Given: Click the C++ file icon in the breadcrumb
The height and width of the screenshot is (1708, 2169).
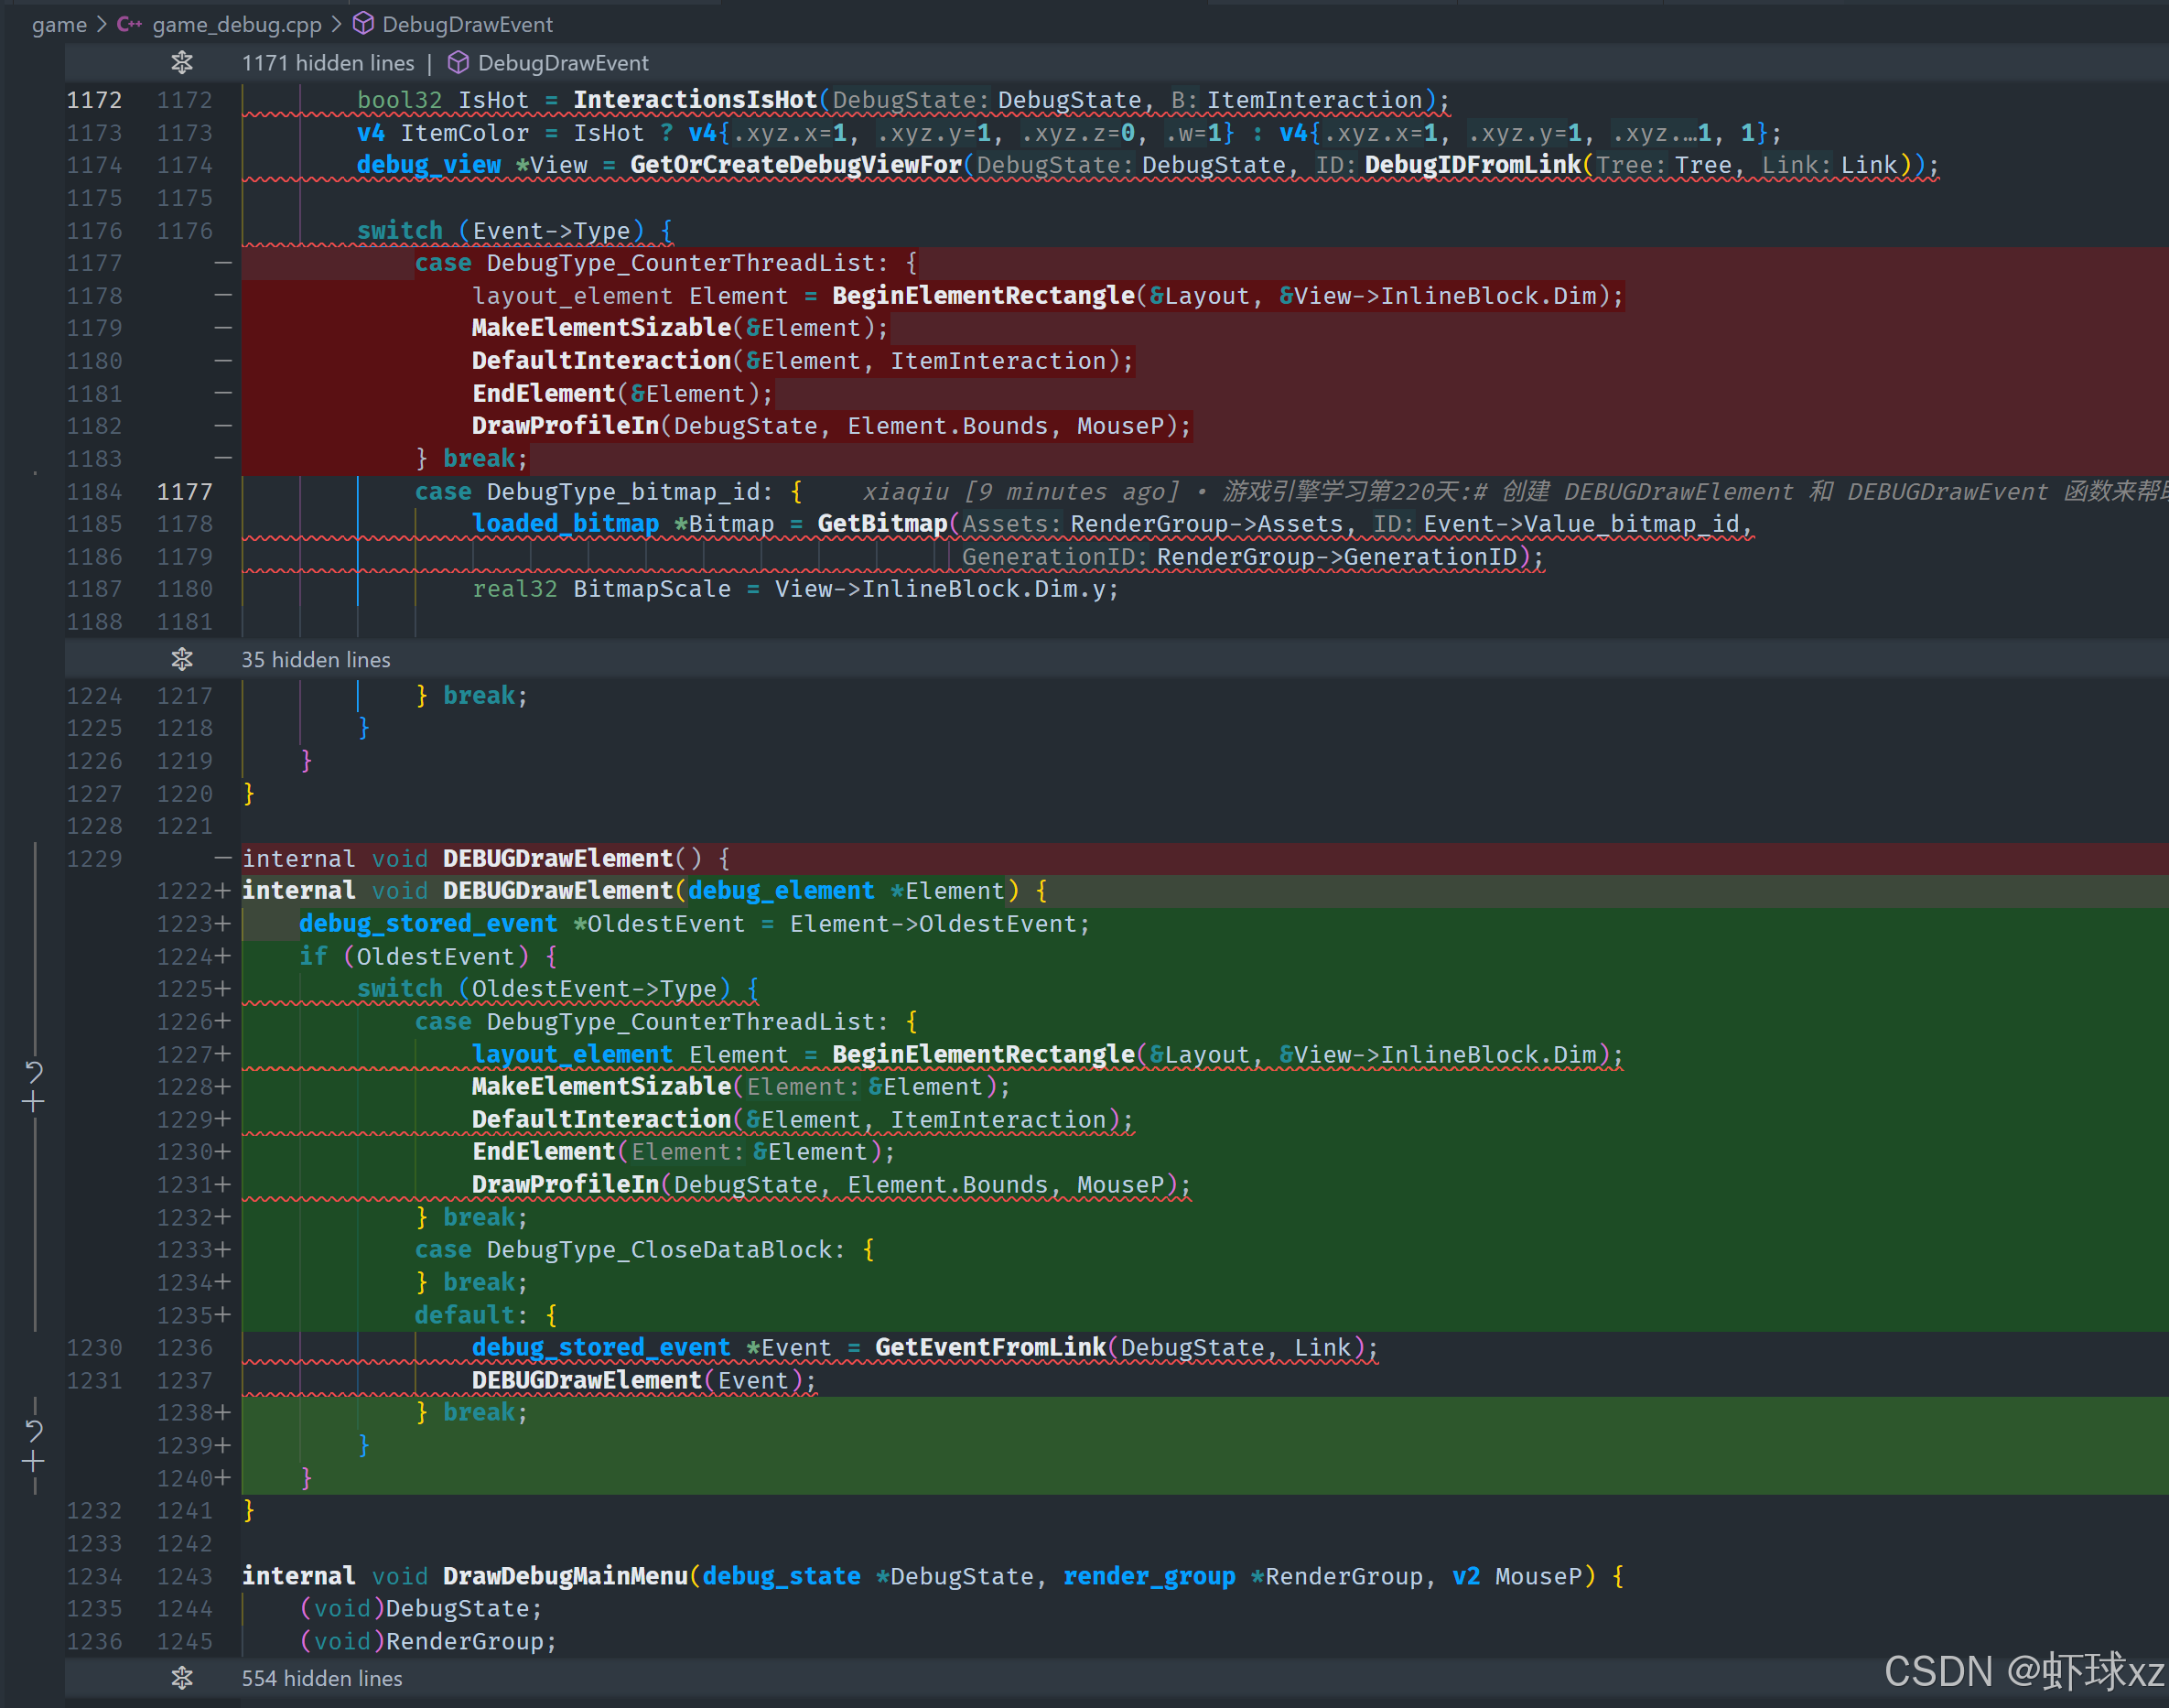Looking at the screenshot, I should pyautogui.click(x=129, y=24).
